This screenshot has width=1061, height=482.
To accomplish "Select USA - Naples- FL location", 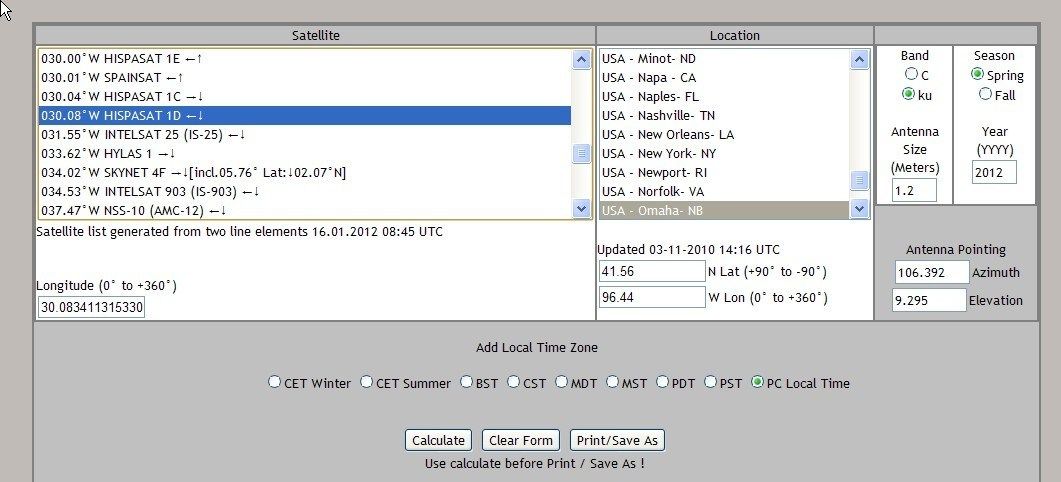I will (x=724, y=97).
